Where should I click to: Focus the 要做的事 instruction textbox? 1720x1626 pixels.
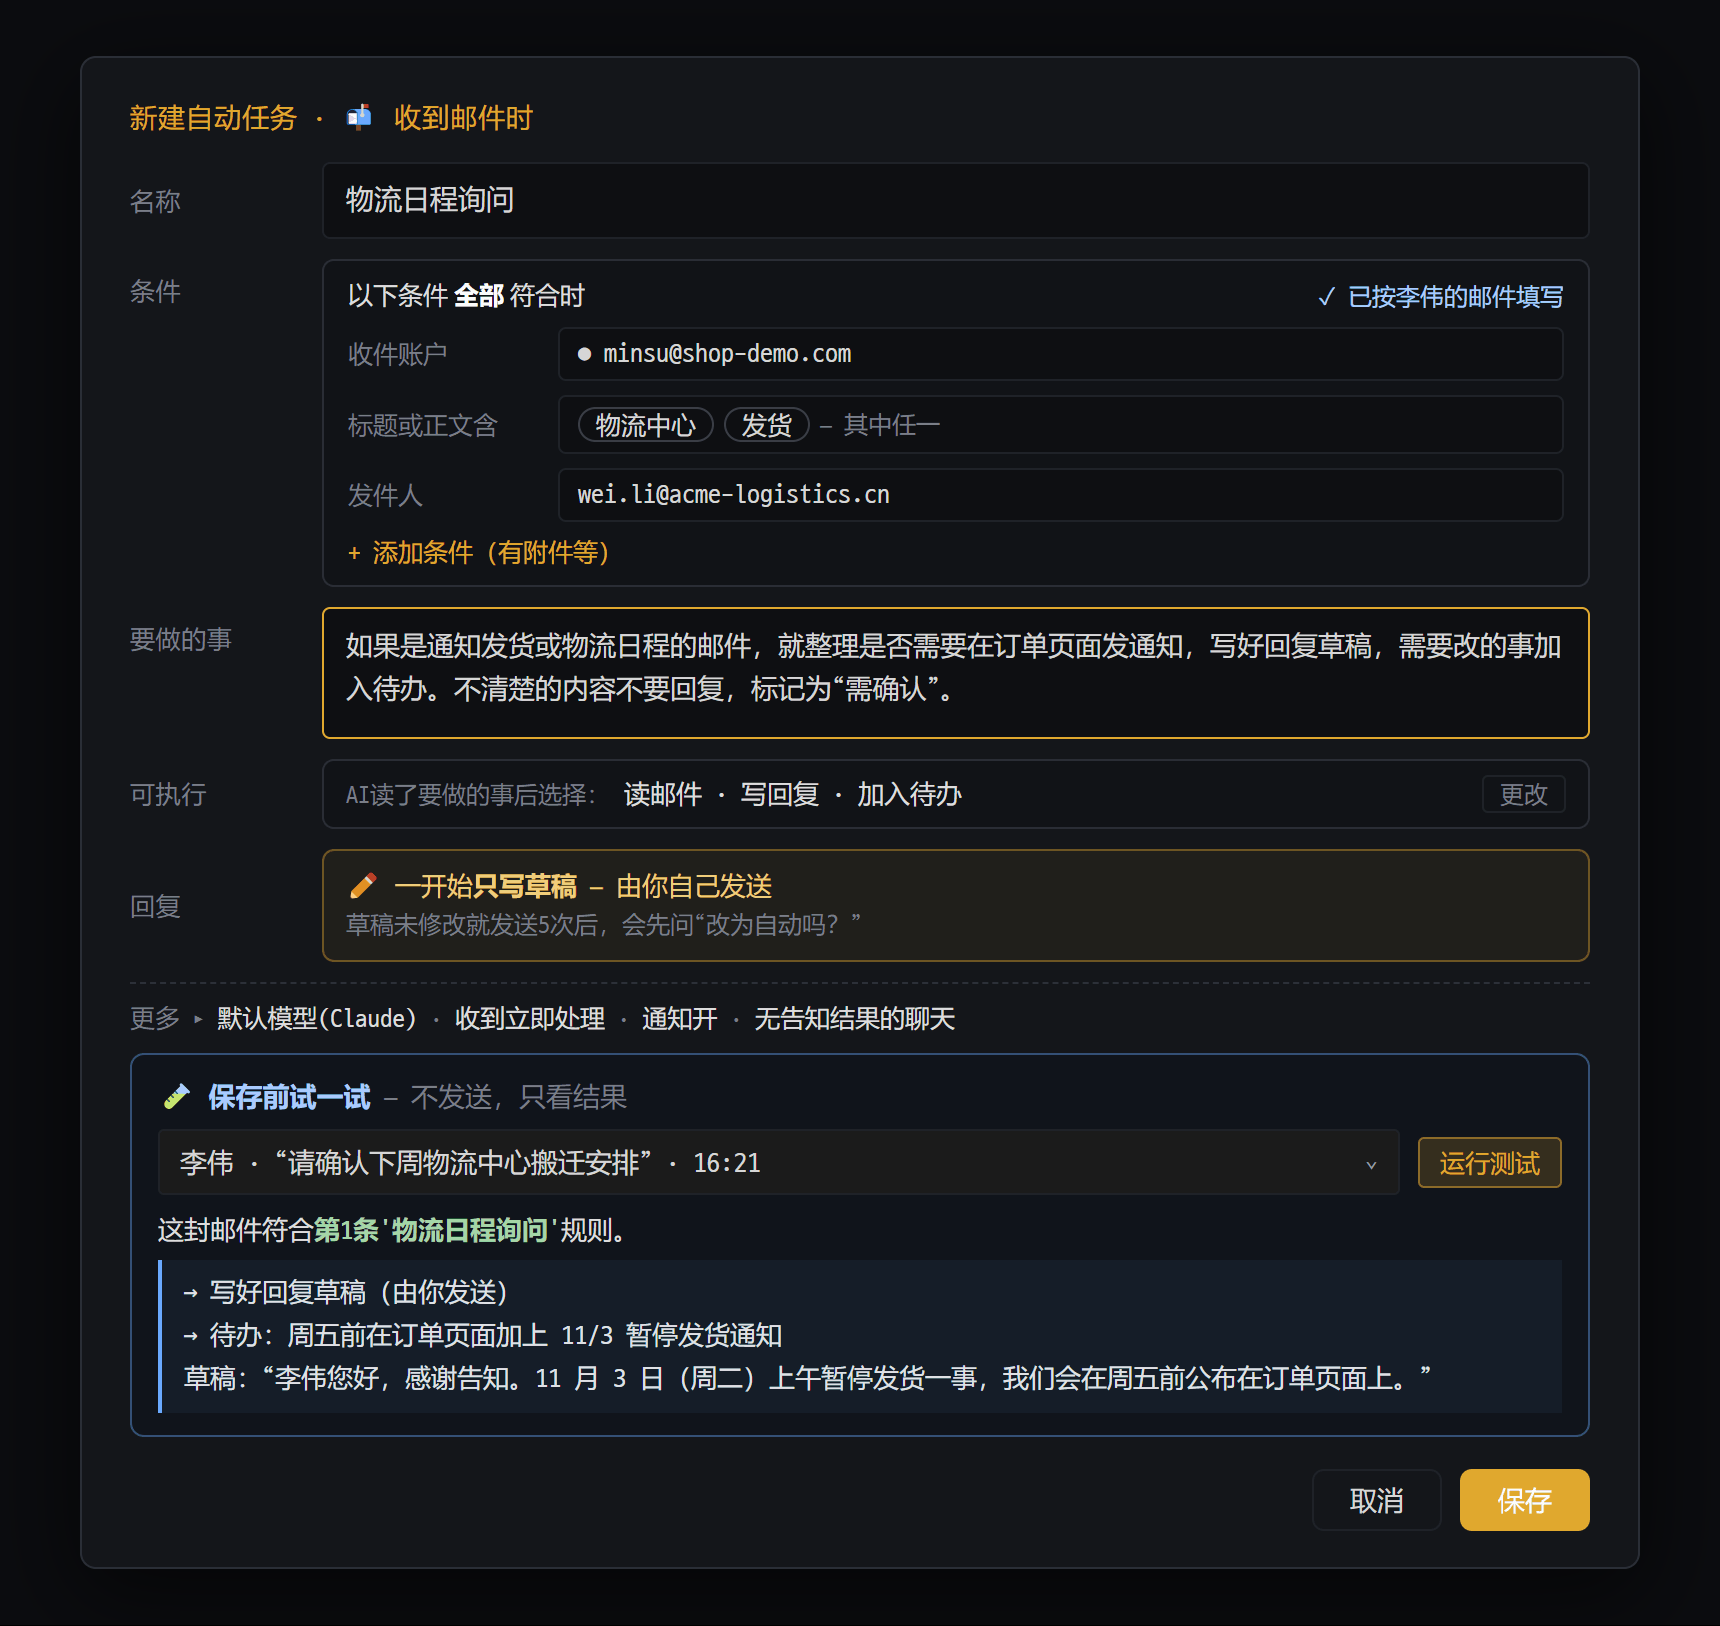point(955,673)
